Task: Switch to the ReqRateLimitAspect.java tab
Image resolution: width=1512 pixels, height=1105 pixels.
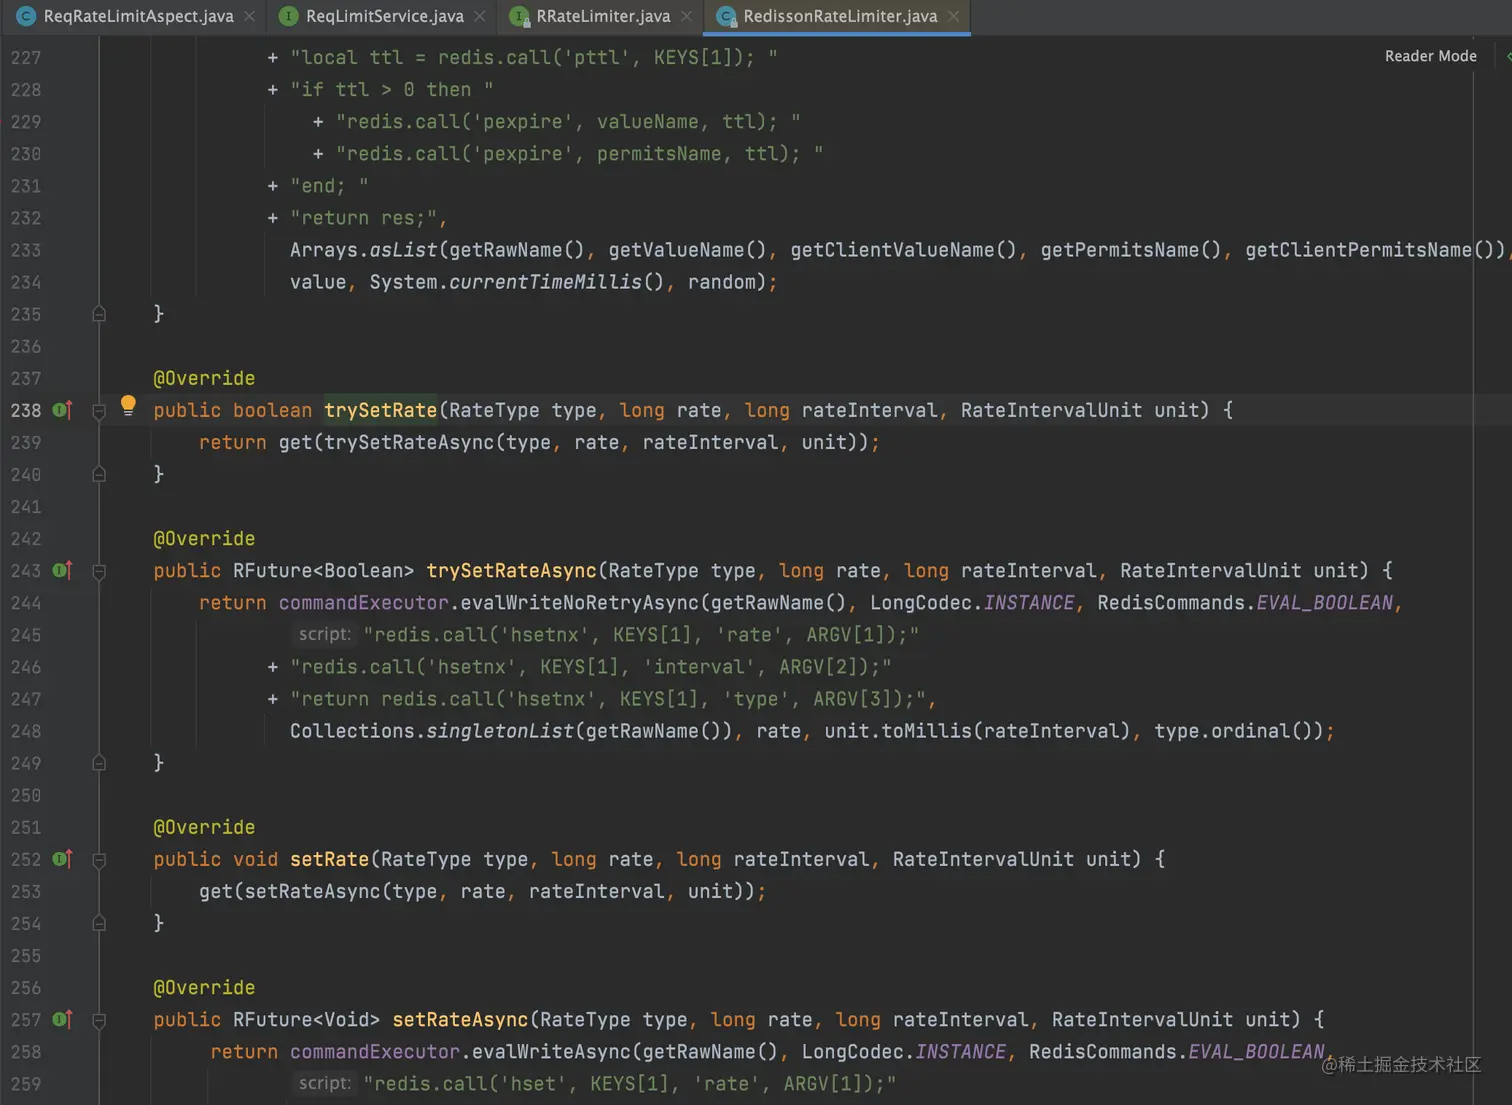Action: click(x=138, y=16)
